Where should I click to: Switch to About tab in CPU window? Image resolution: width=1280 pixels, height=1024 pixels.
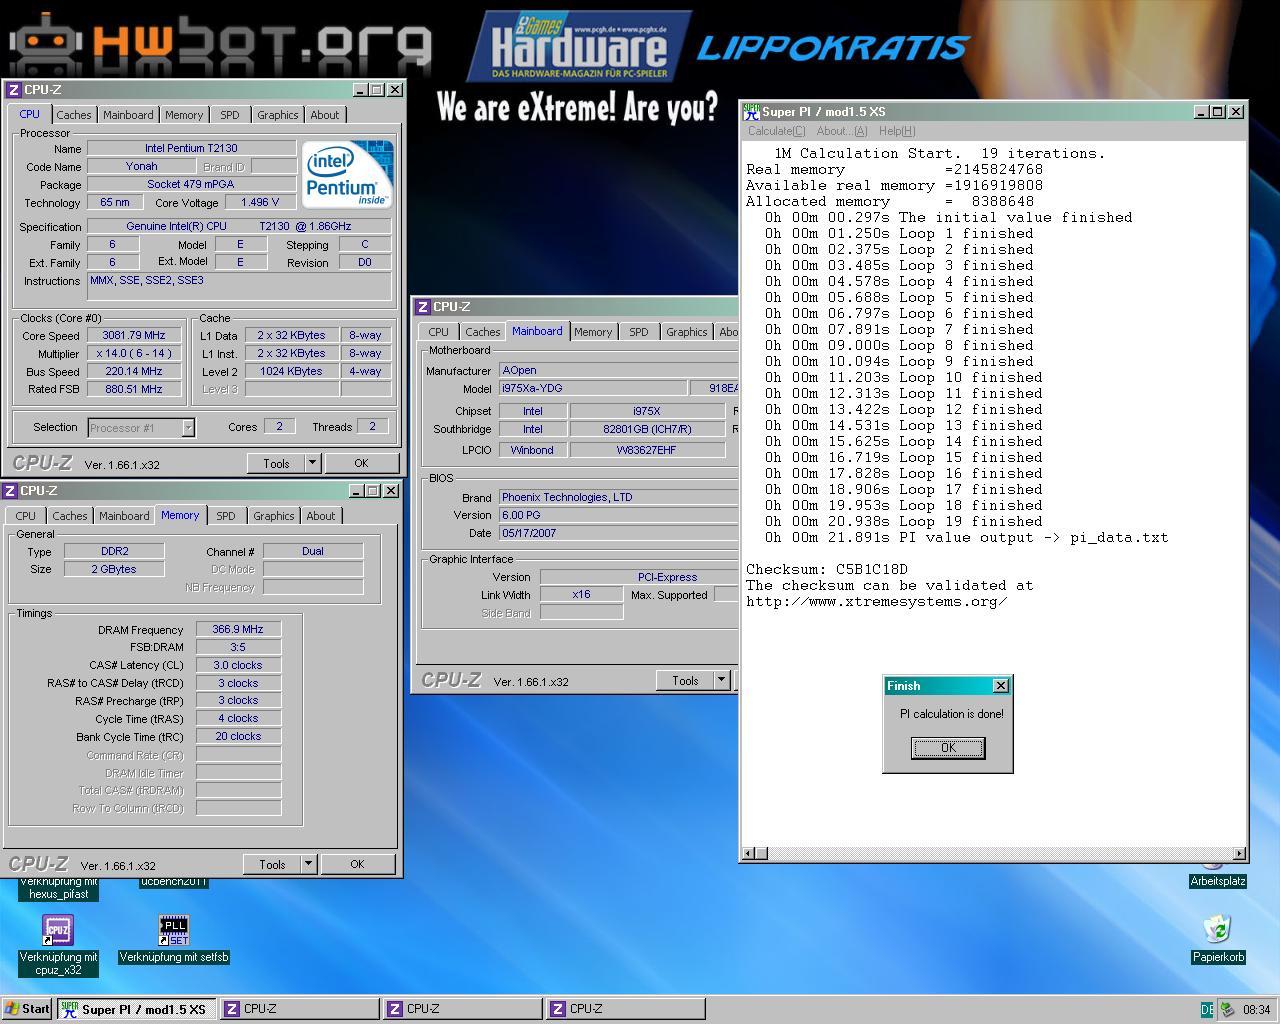pyautogui.click(x=324, y=115)
